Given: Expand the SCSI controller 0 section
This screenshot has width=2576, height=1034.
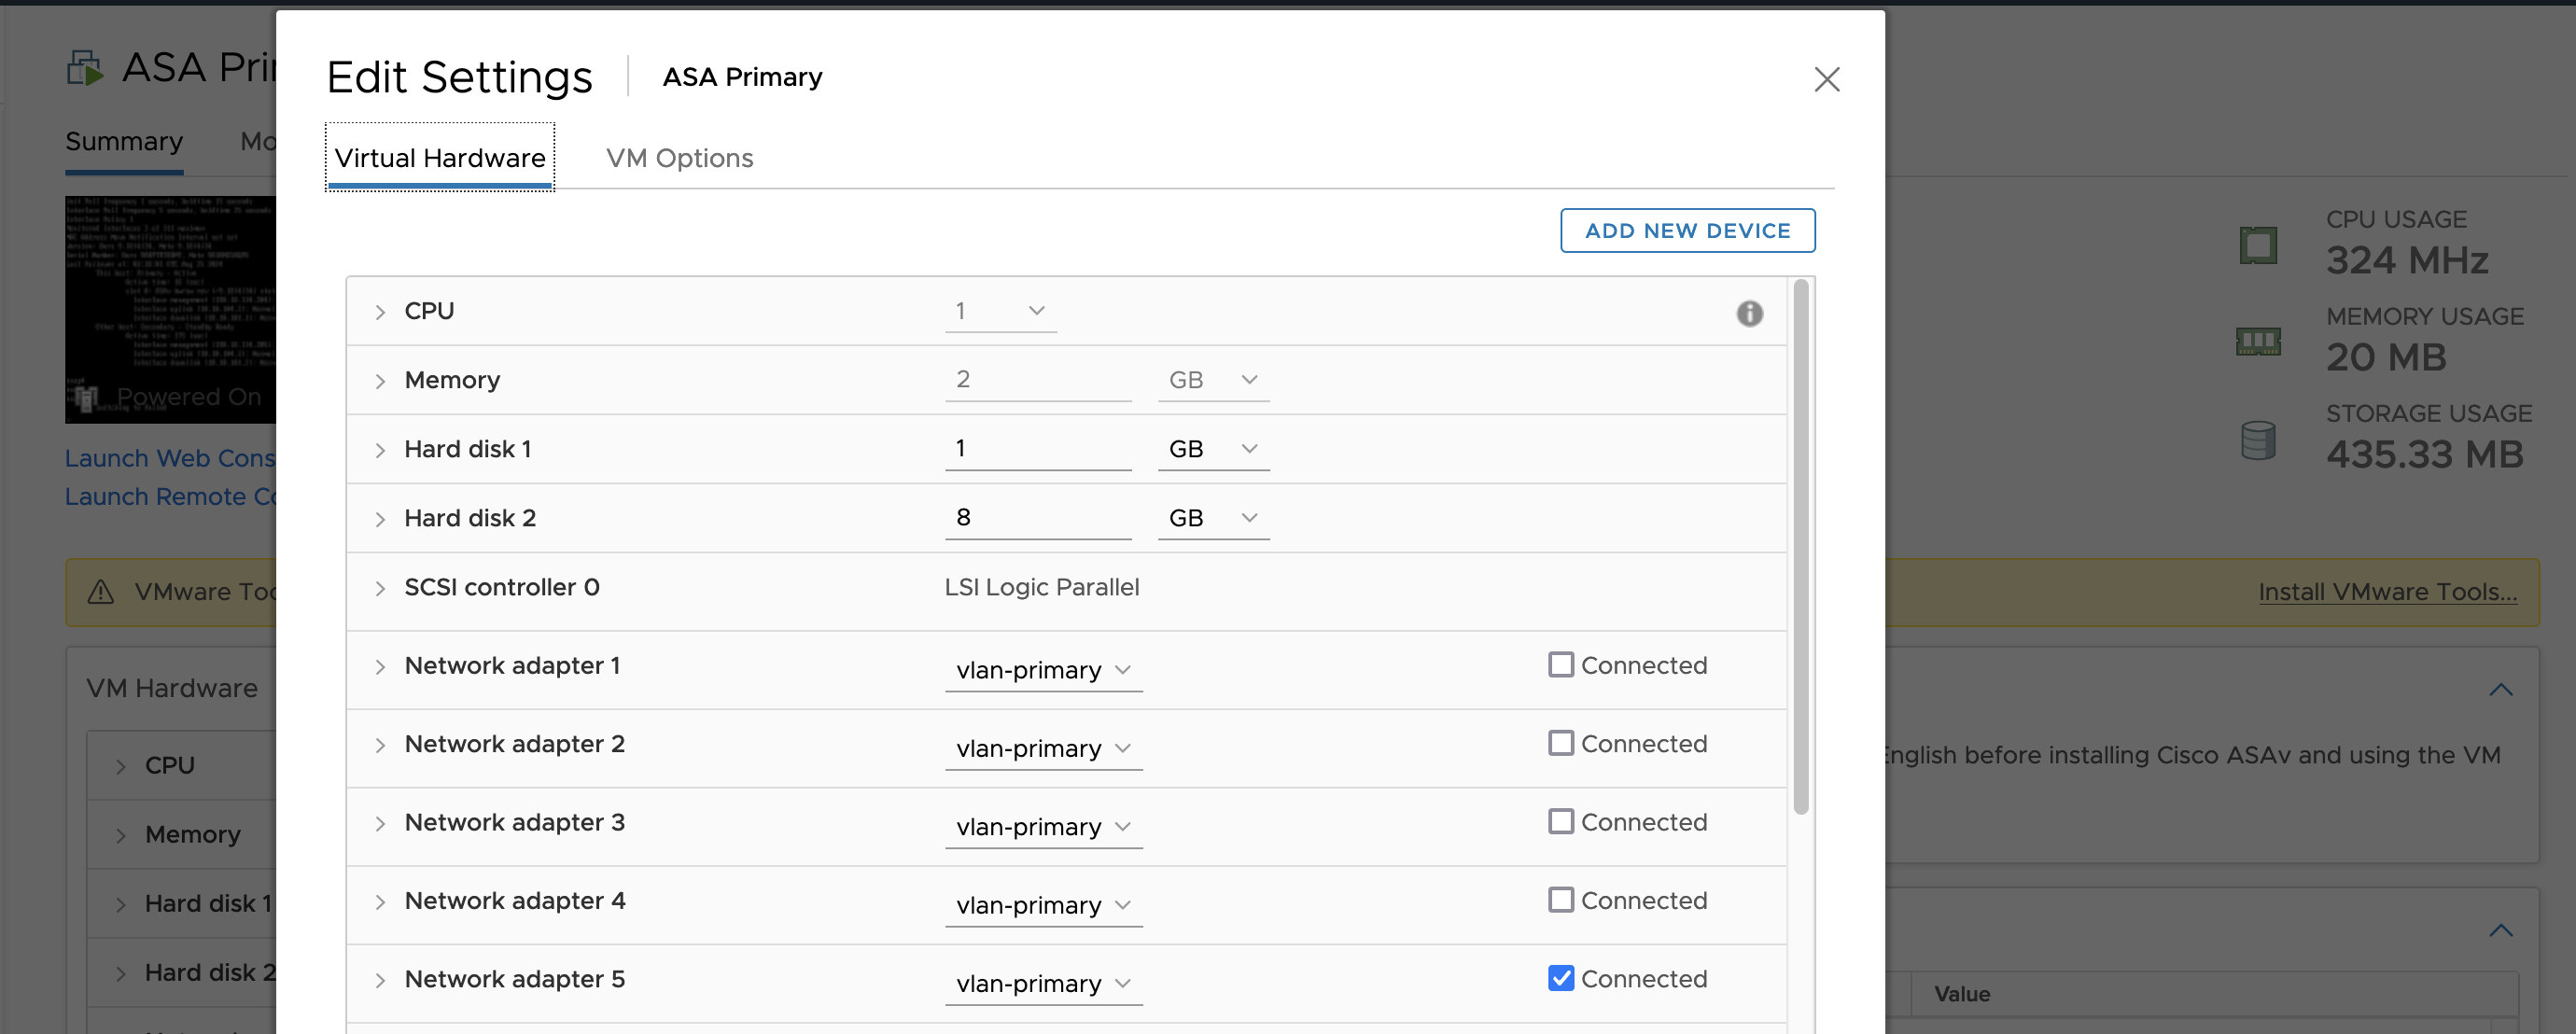Looking at the screenshot, I should [x=380, y=588].
